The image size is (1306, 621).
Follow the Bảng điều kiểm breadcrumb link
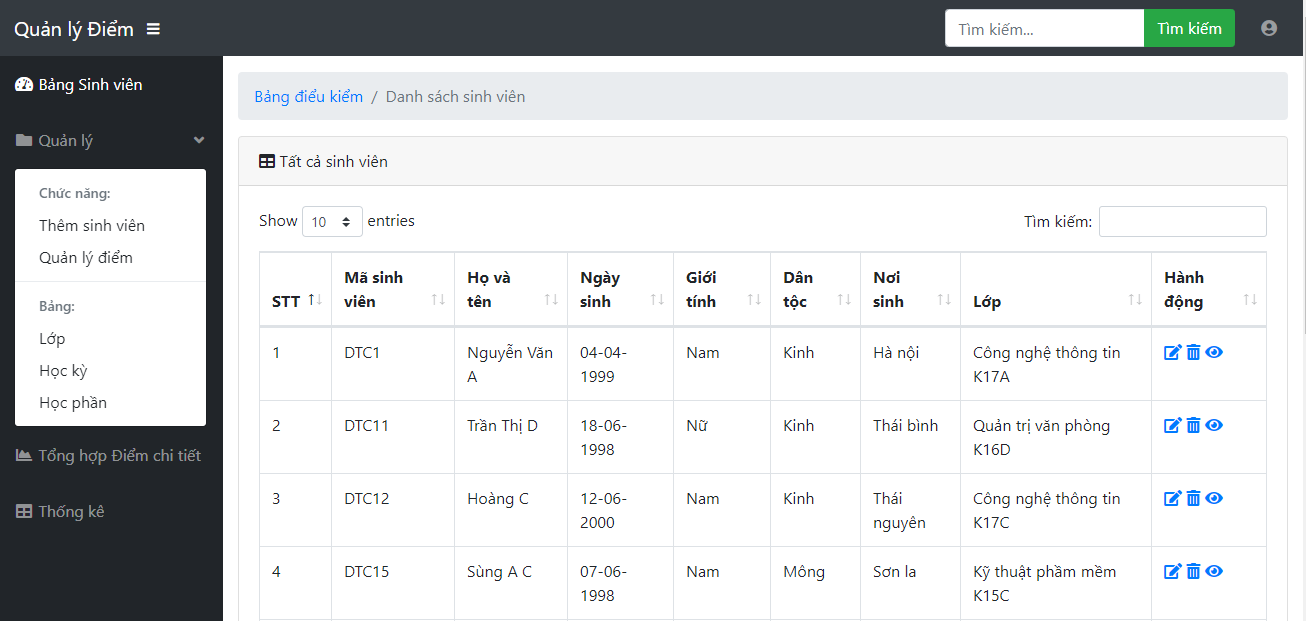click(x=309, y=96)
